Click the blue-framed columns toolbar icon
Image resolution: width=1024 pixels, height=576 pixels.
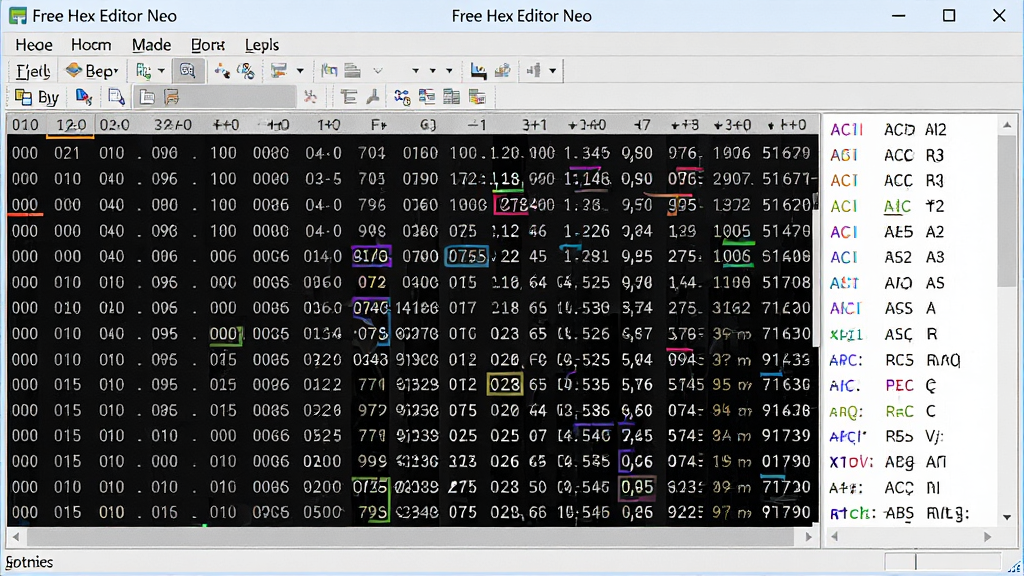tap(329, 71)
